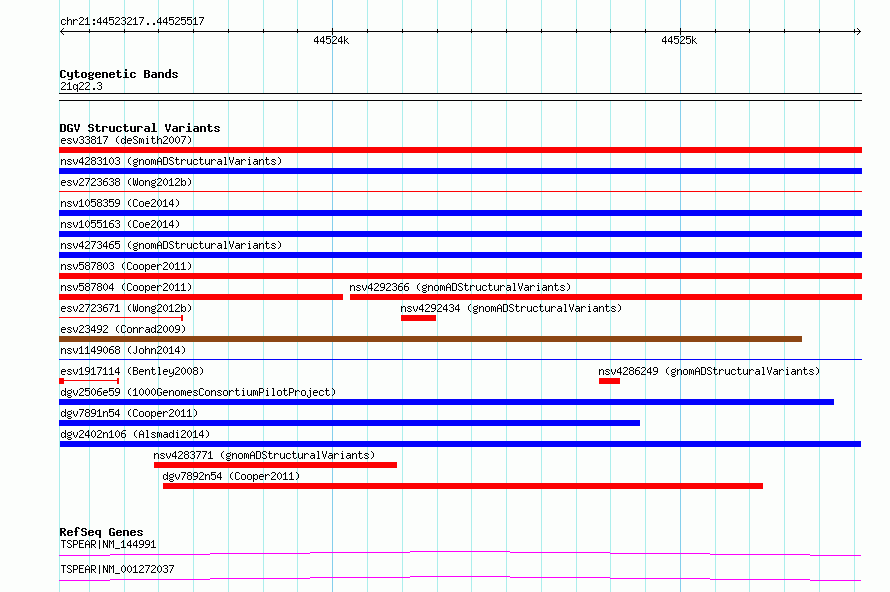Click the short red bar under nsv4292434

point(418,318)
